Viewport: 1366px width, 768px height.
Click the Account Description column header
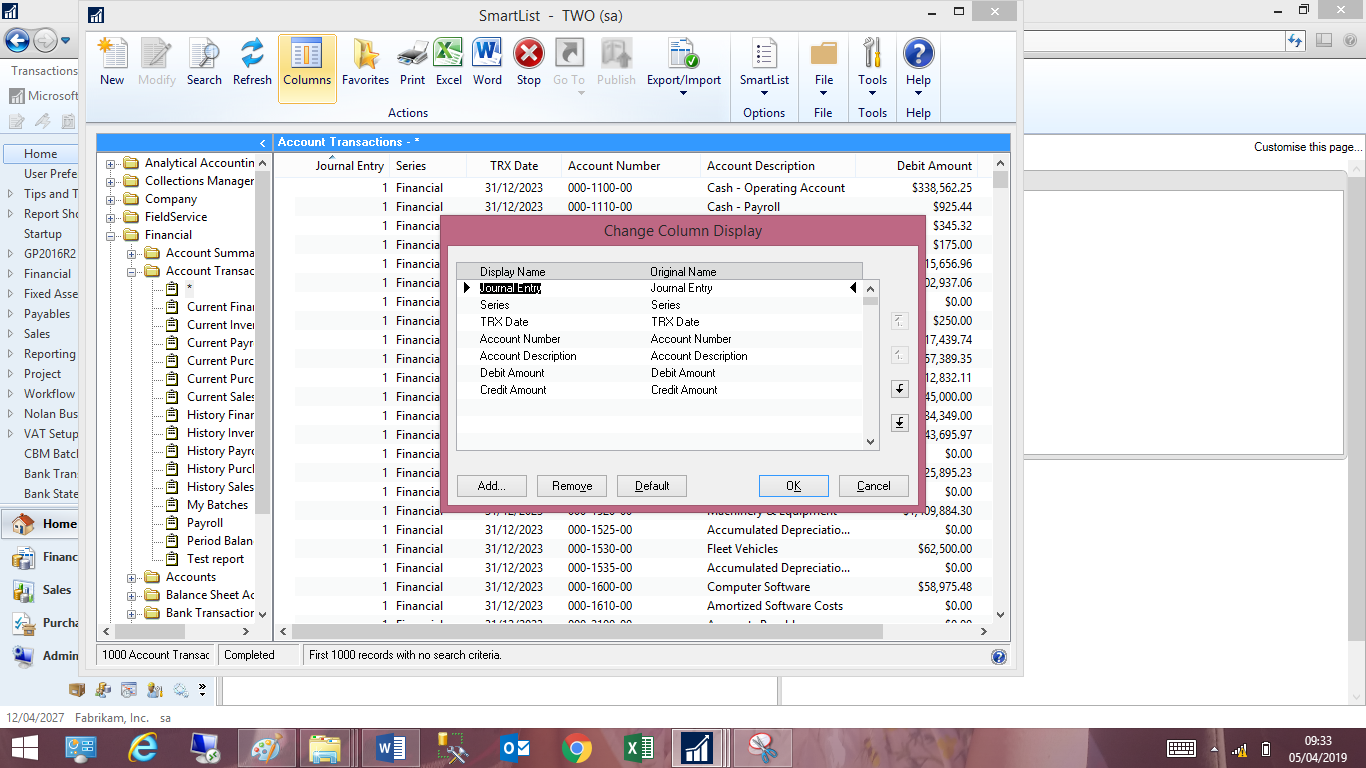pyautogui.click(x=777, y=166)
